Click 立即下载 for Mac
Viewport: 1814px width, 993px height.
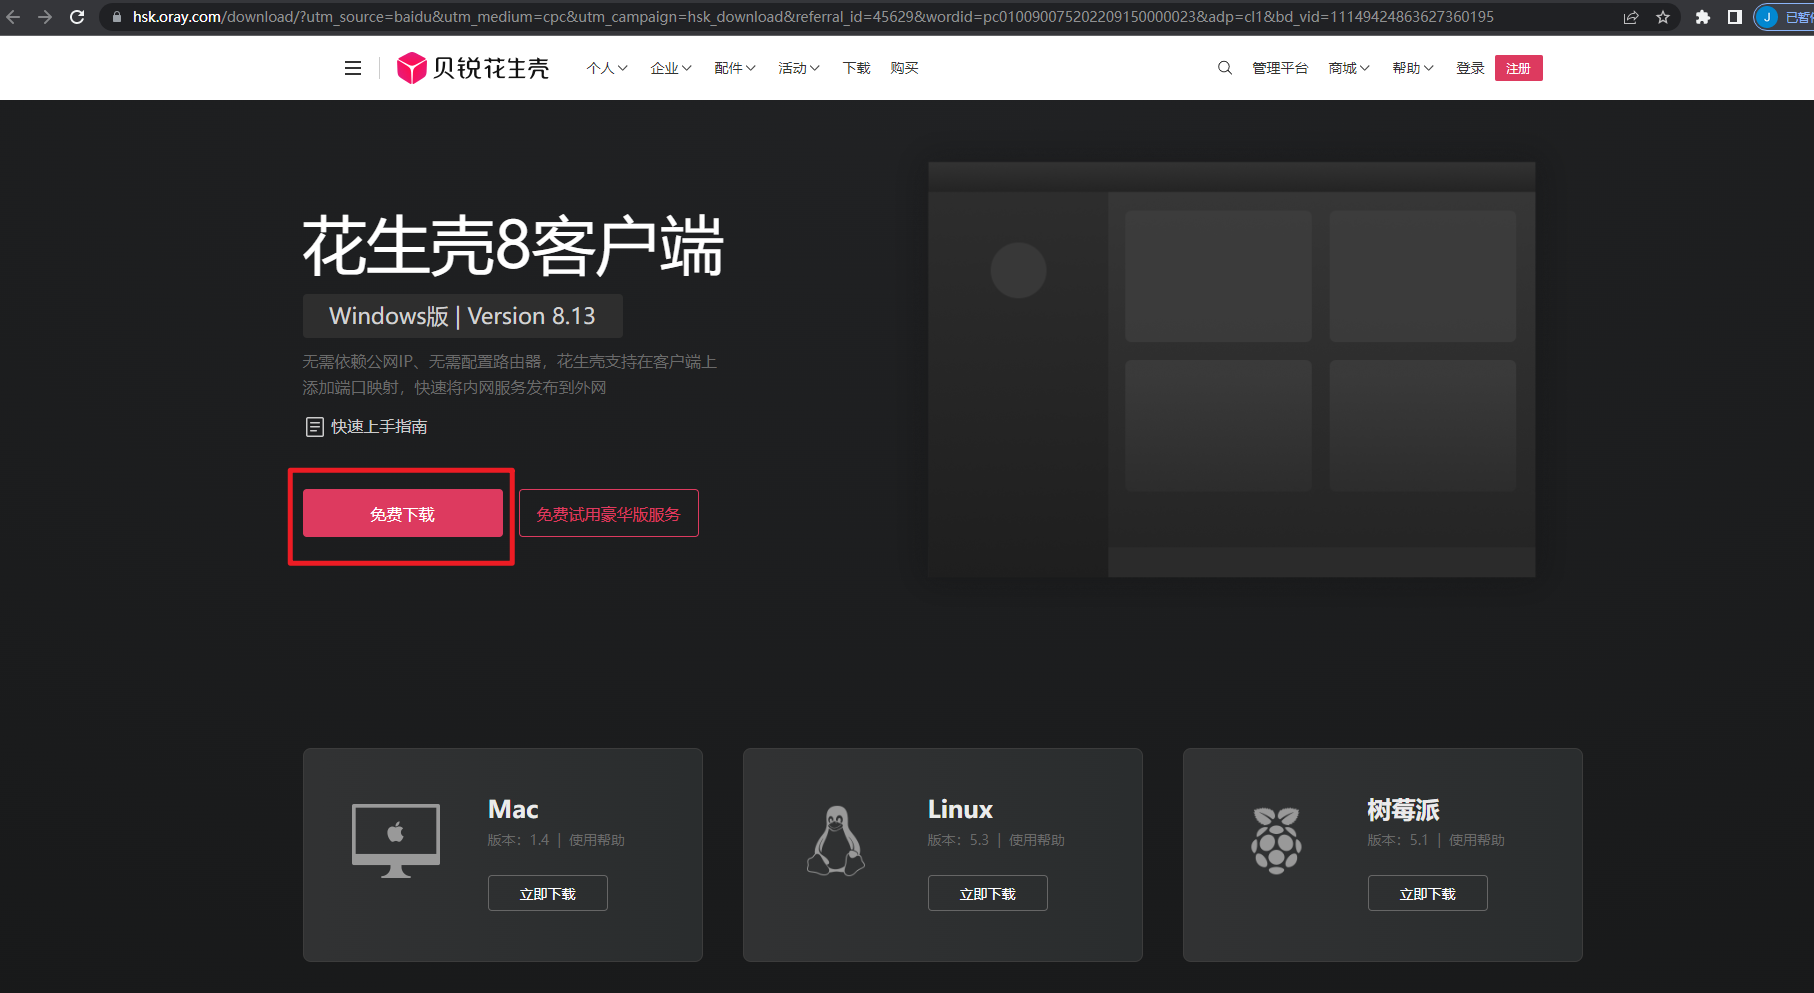pyautogui.click(x=548, y=893)
